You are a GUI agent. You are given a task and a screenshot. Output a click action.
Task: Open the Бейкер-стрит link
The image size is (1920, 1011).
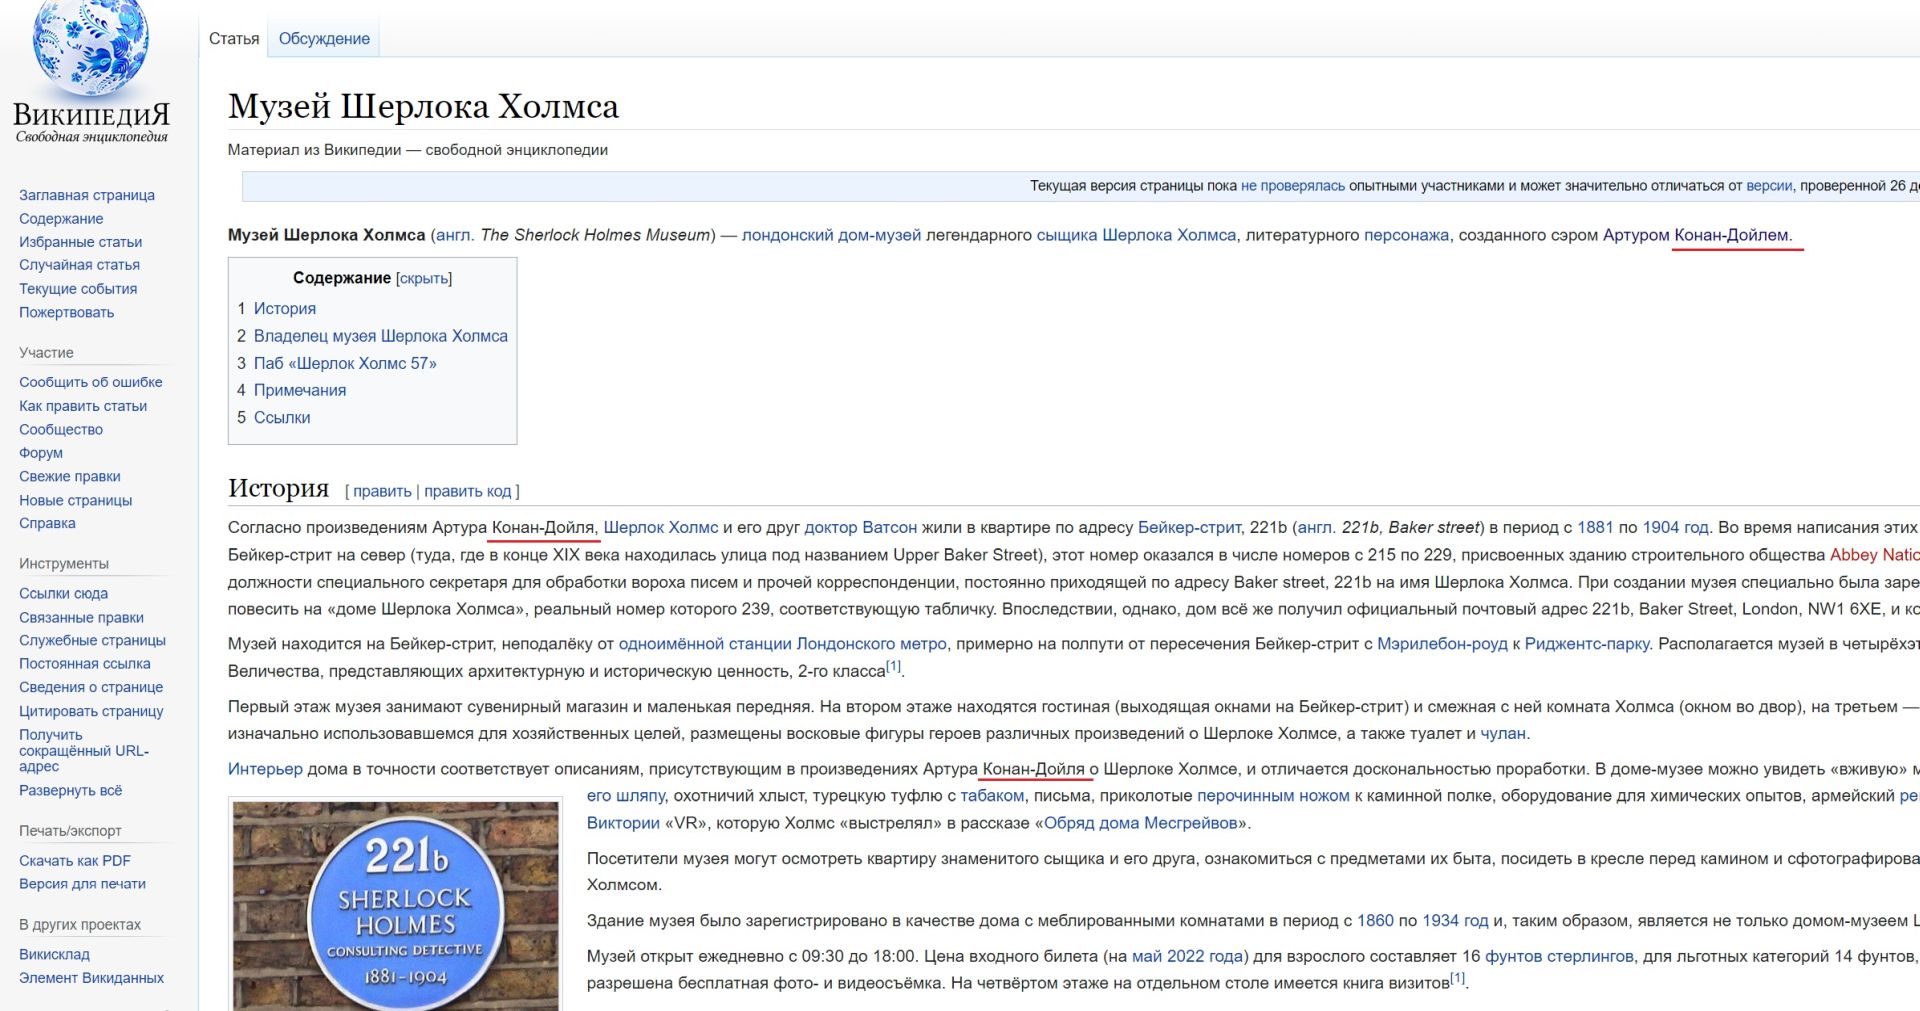tap(1189, 527)
